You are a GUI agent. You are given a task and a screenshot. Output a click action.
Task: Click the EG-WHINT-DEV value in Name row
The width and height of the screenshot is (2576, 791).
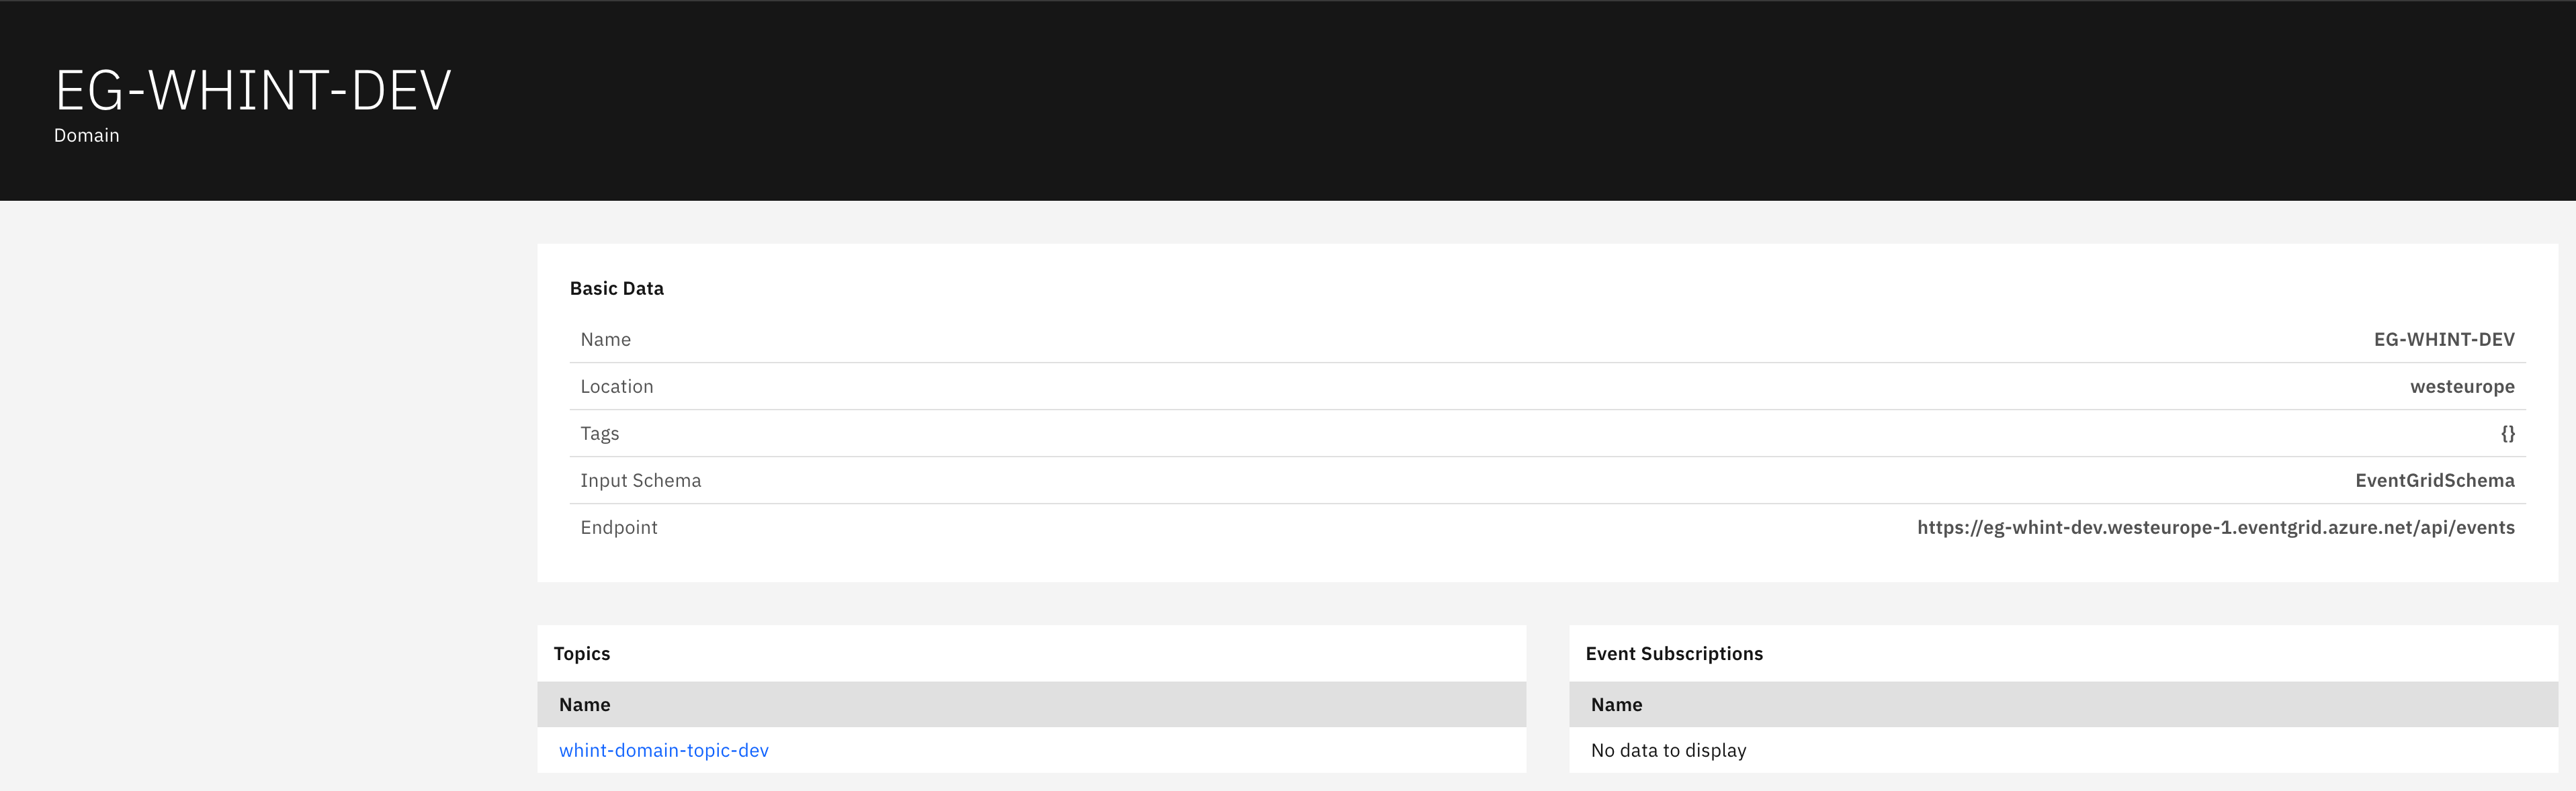tap(2443, 339)
